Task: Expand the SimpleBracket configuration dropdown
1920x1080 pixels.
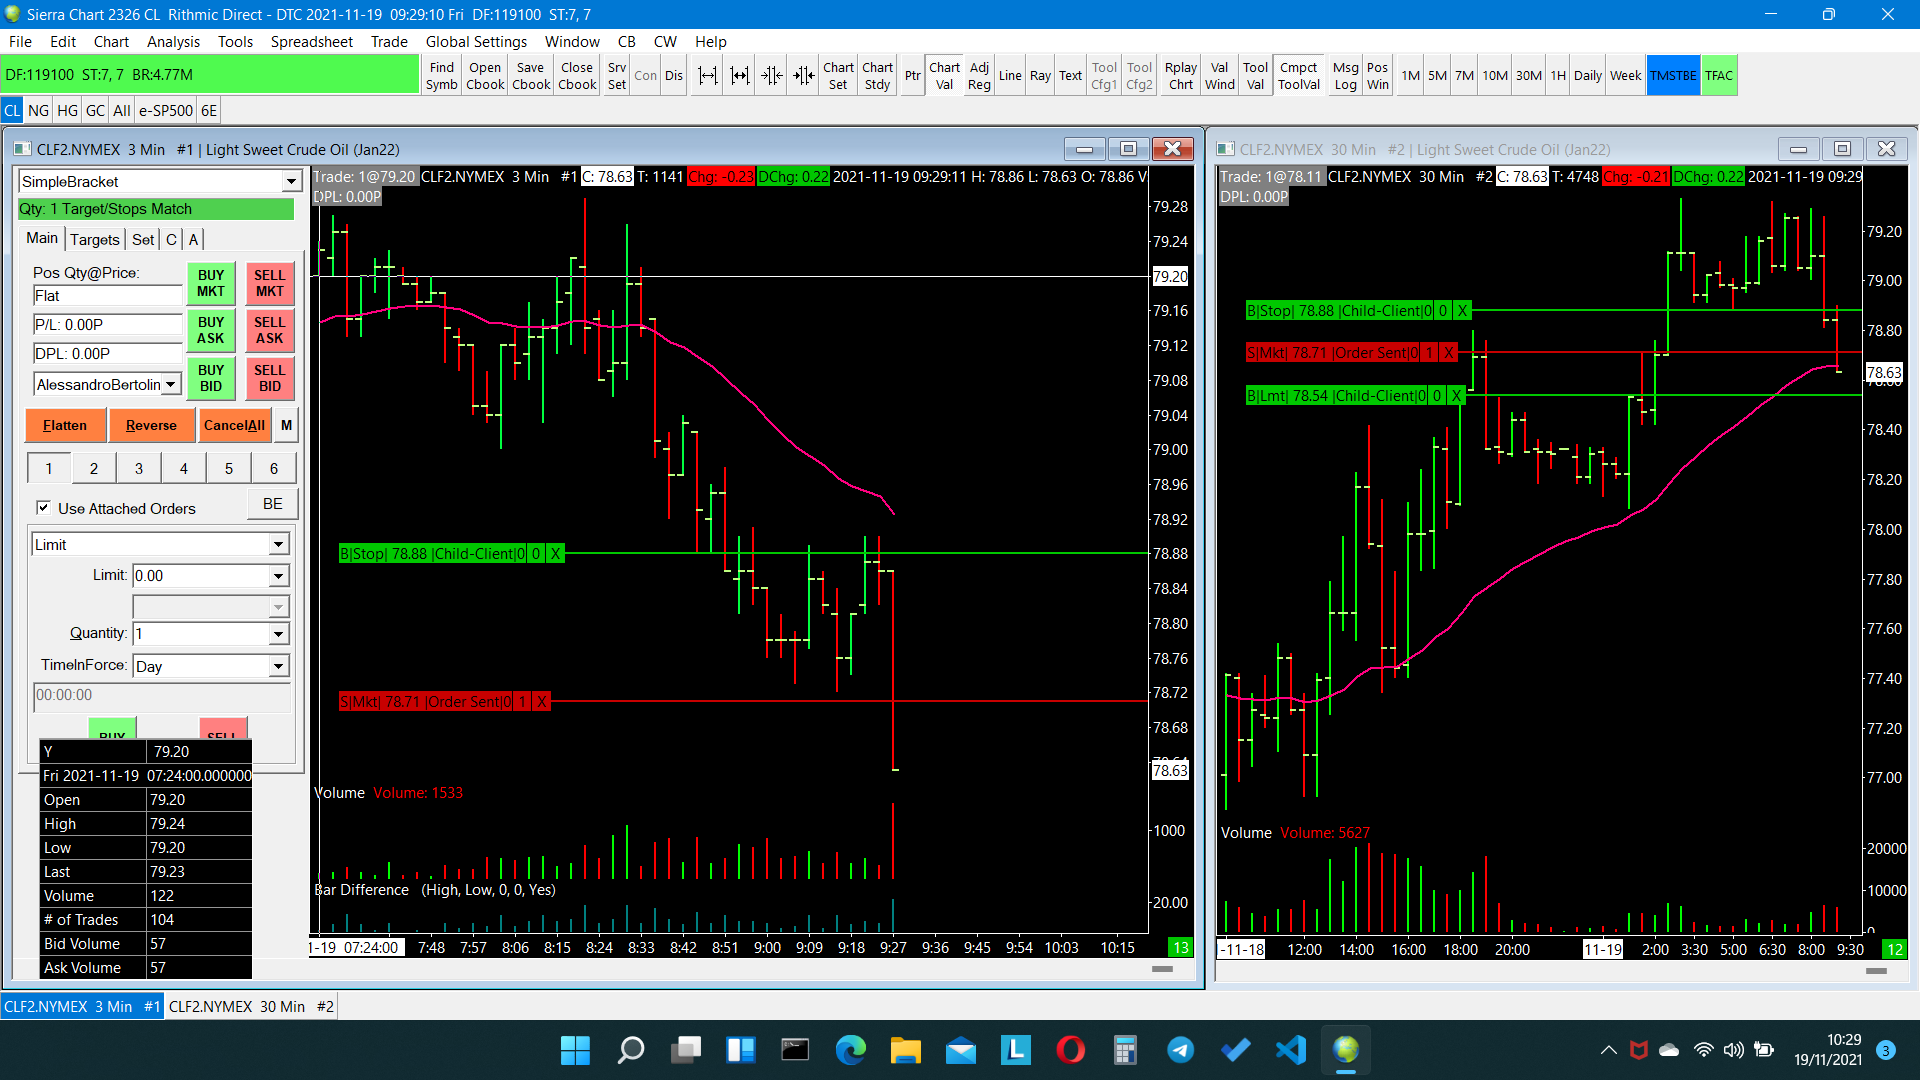Action: click(x=290, y=182)
